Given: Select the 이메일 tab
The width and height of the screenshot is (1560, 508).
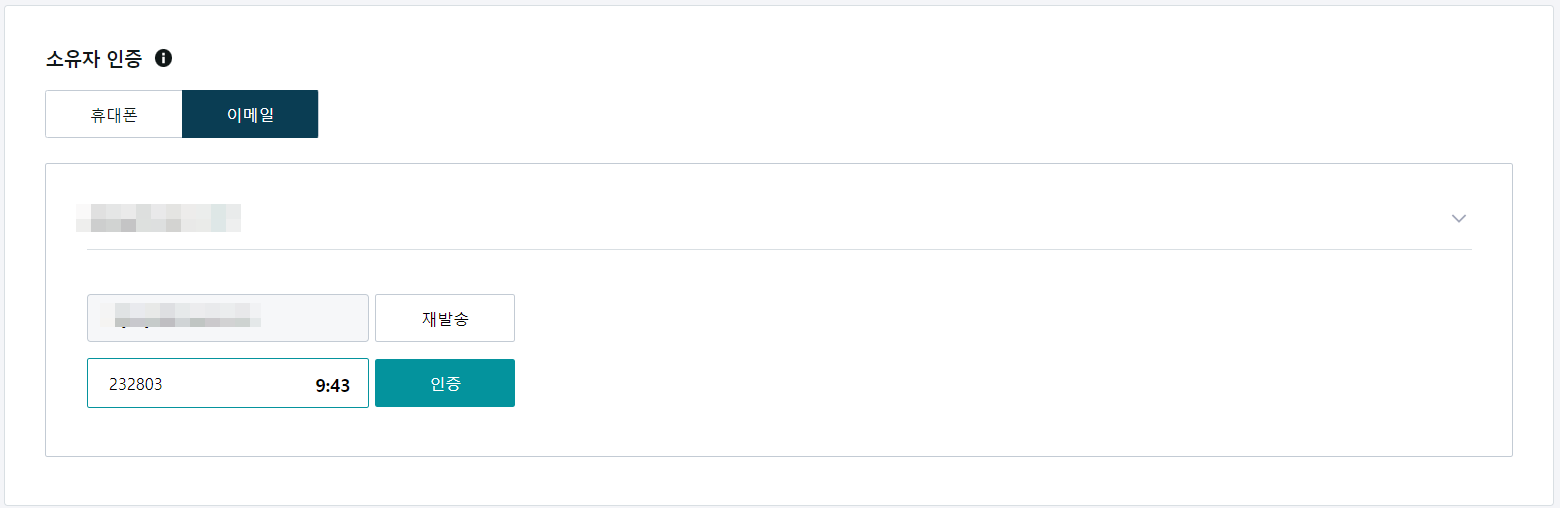Looking at the screenshot, I should pyautogui.click(x=250, y=114).
